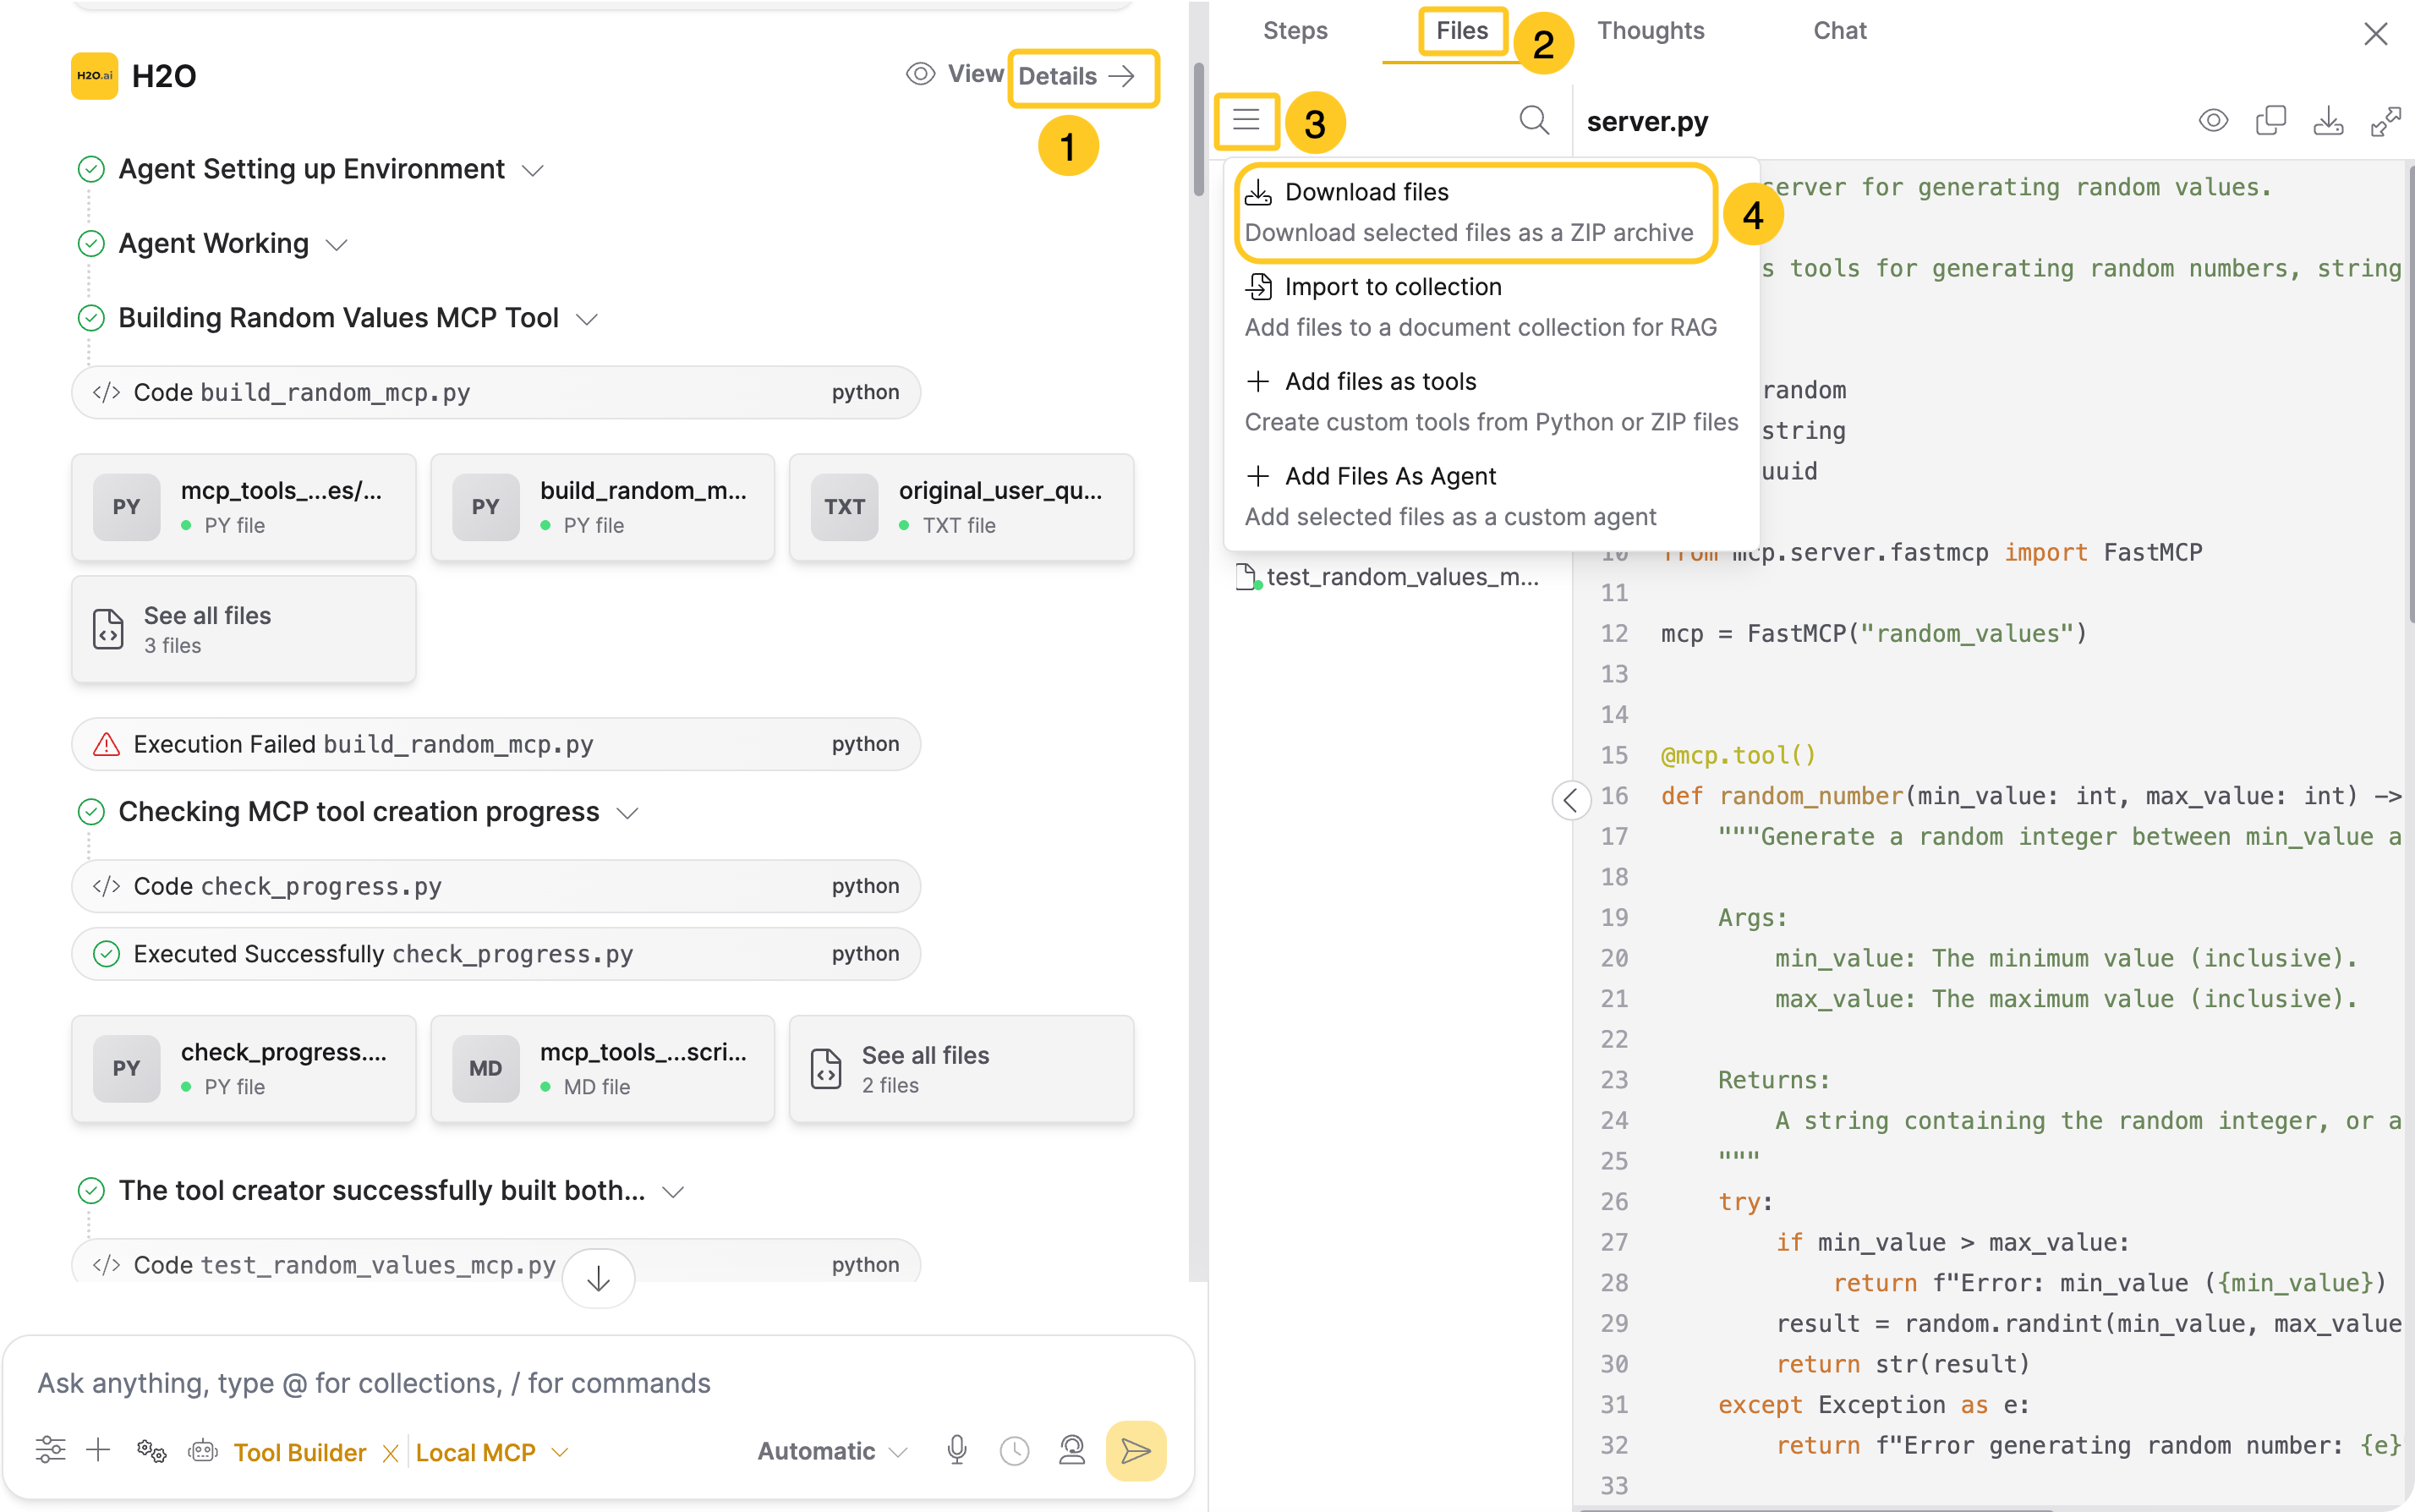
Task: Click the chat pane vertical scrollbar
Action: (x=1198, y=130)
